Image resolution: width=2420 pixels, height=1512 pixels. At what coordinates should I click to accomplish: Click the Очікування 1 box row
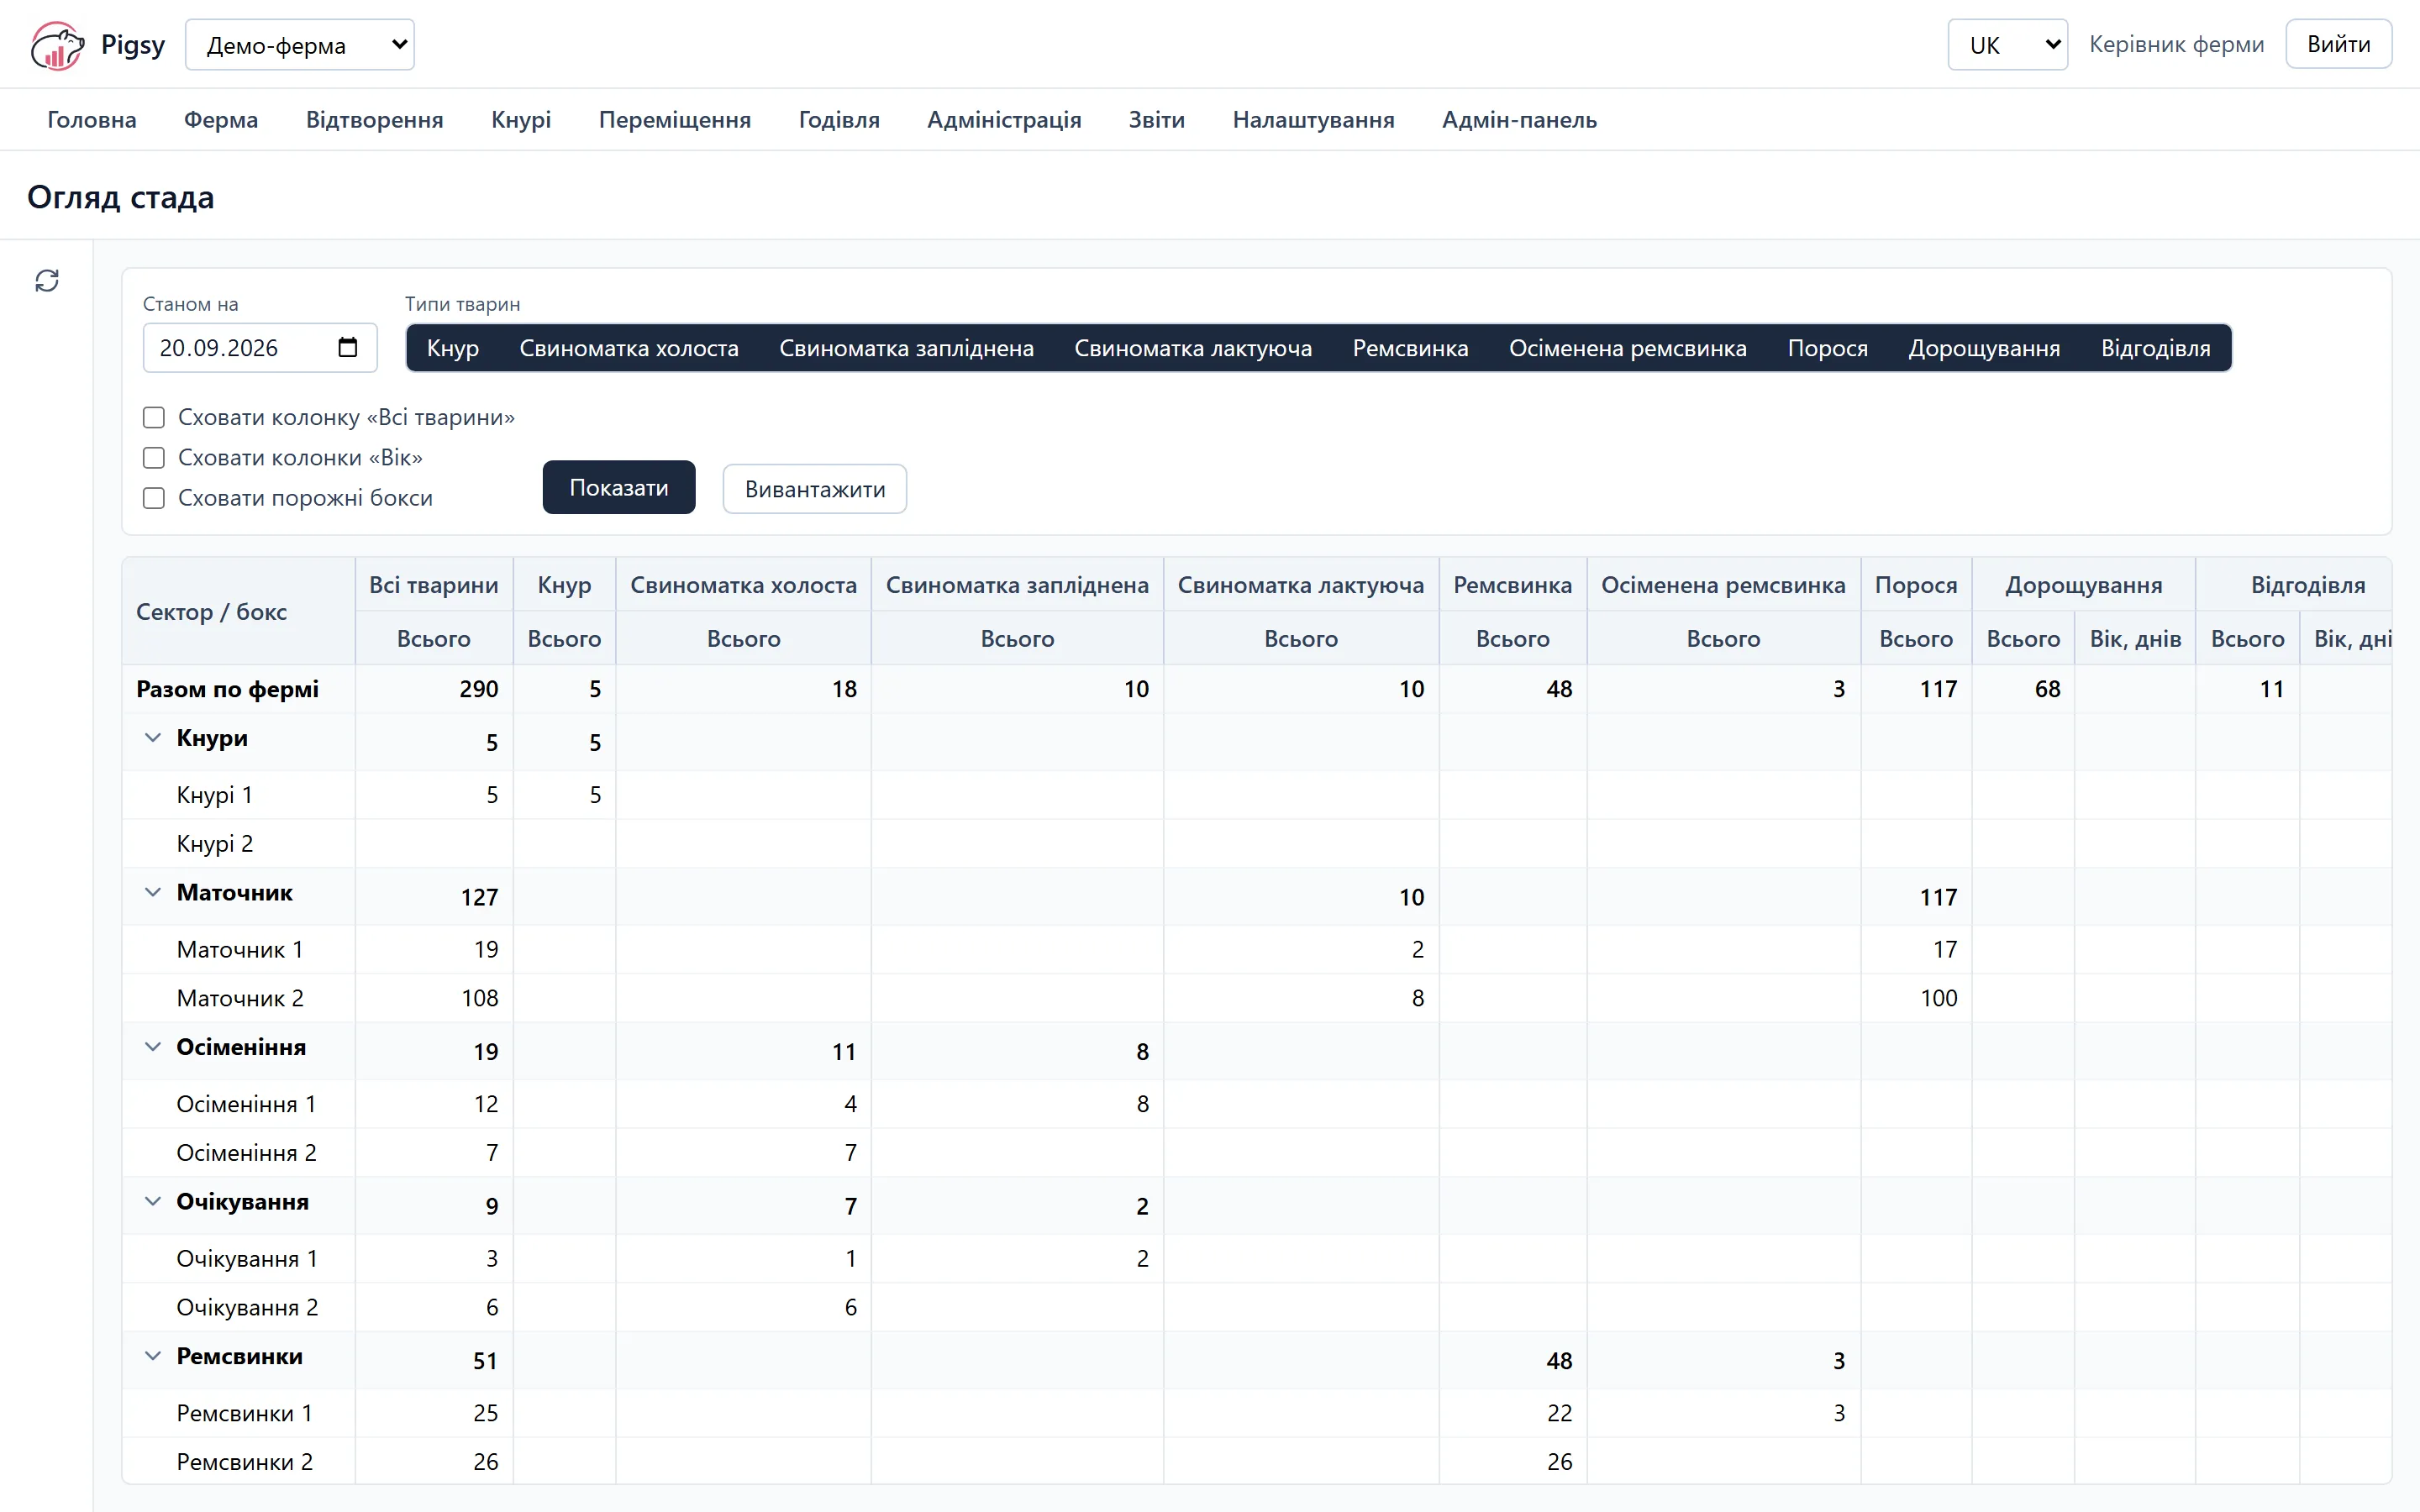tap(1257, 1259)
